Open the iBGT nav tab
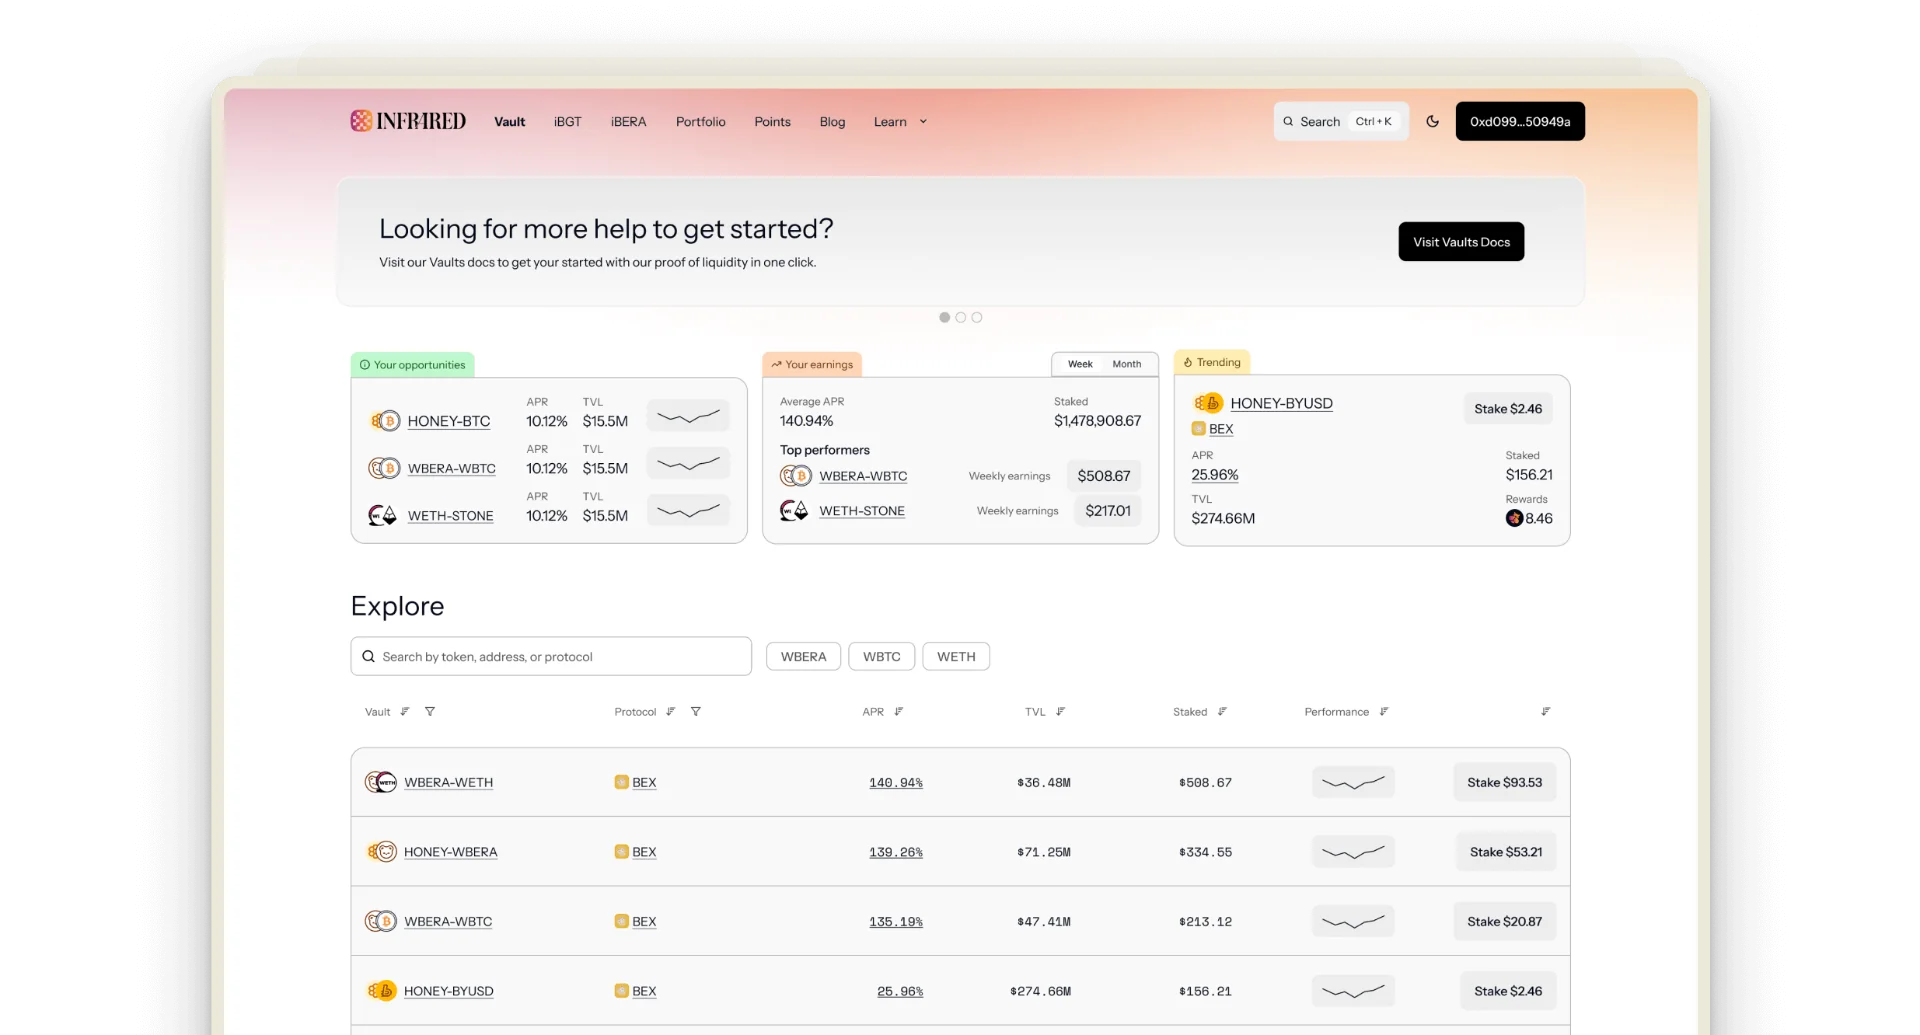This screenshot has width=1920, height=1035. pos(567,122)
